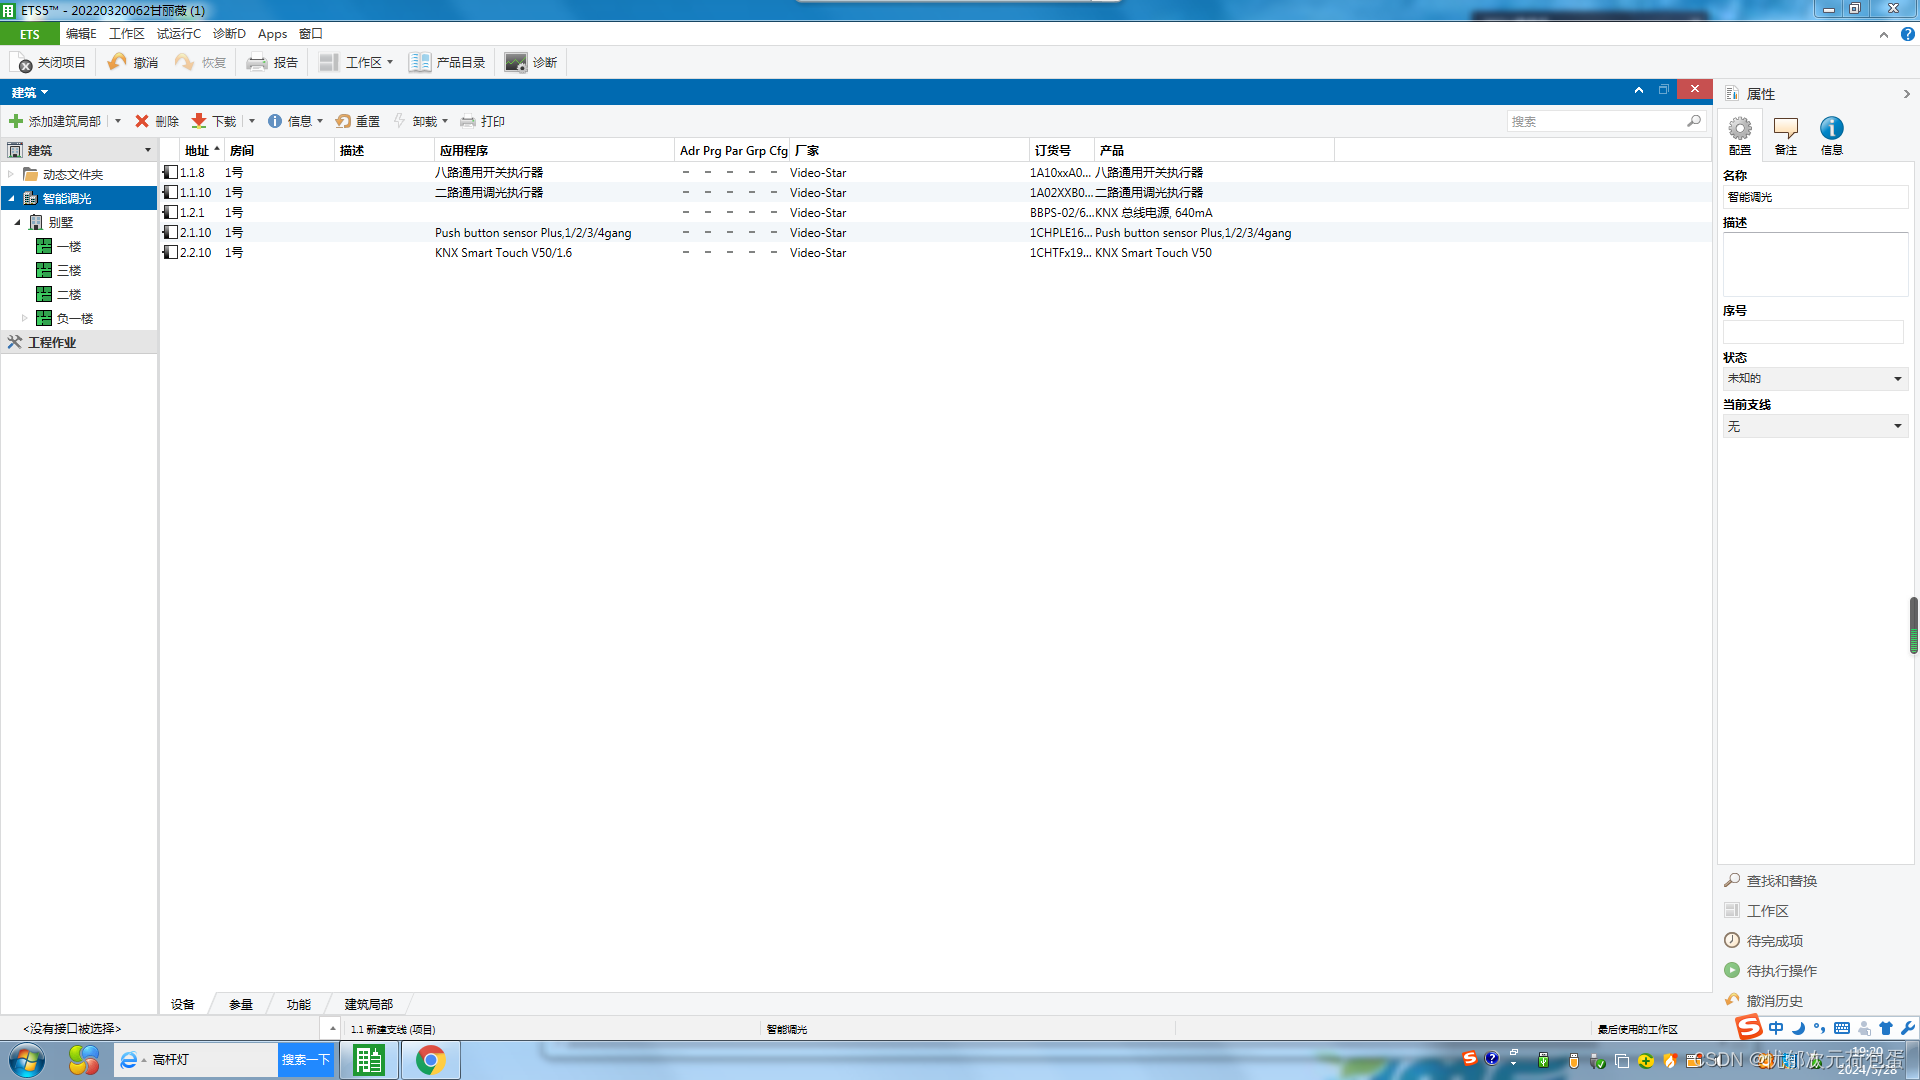
Task: Open the 状态 status dropdown
Action: point(1814,379)
